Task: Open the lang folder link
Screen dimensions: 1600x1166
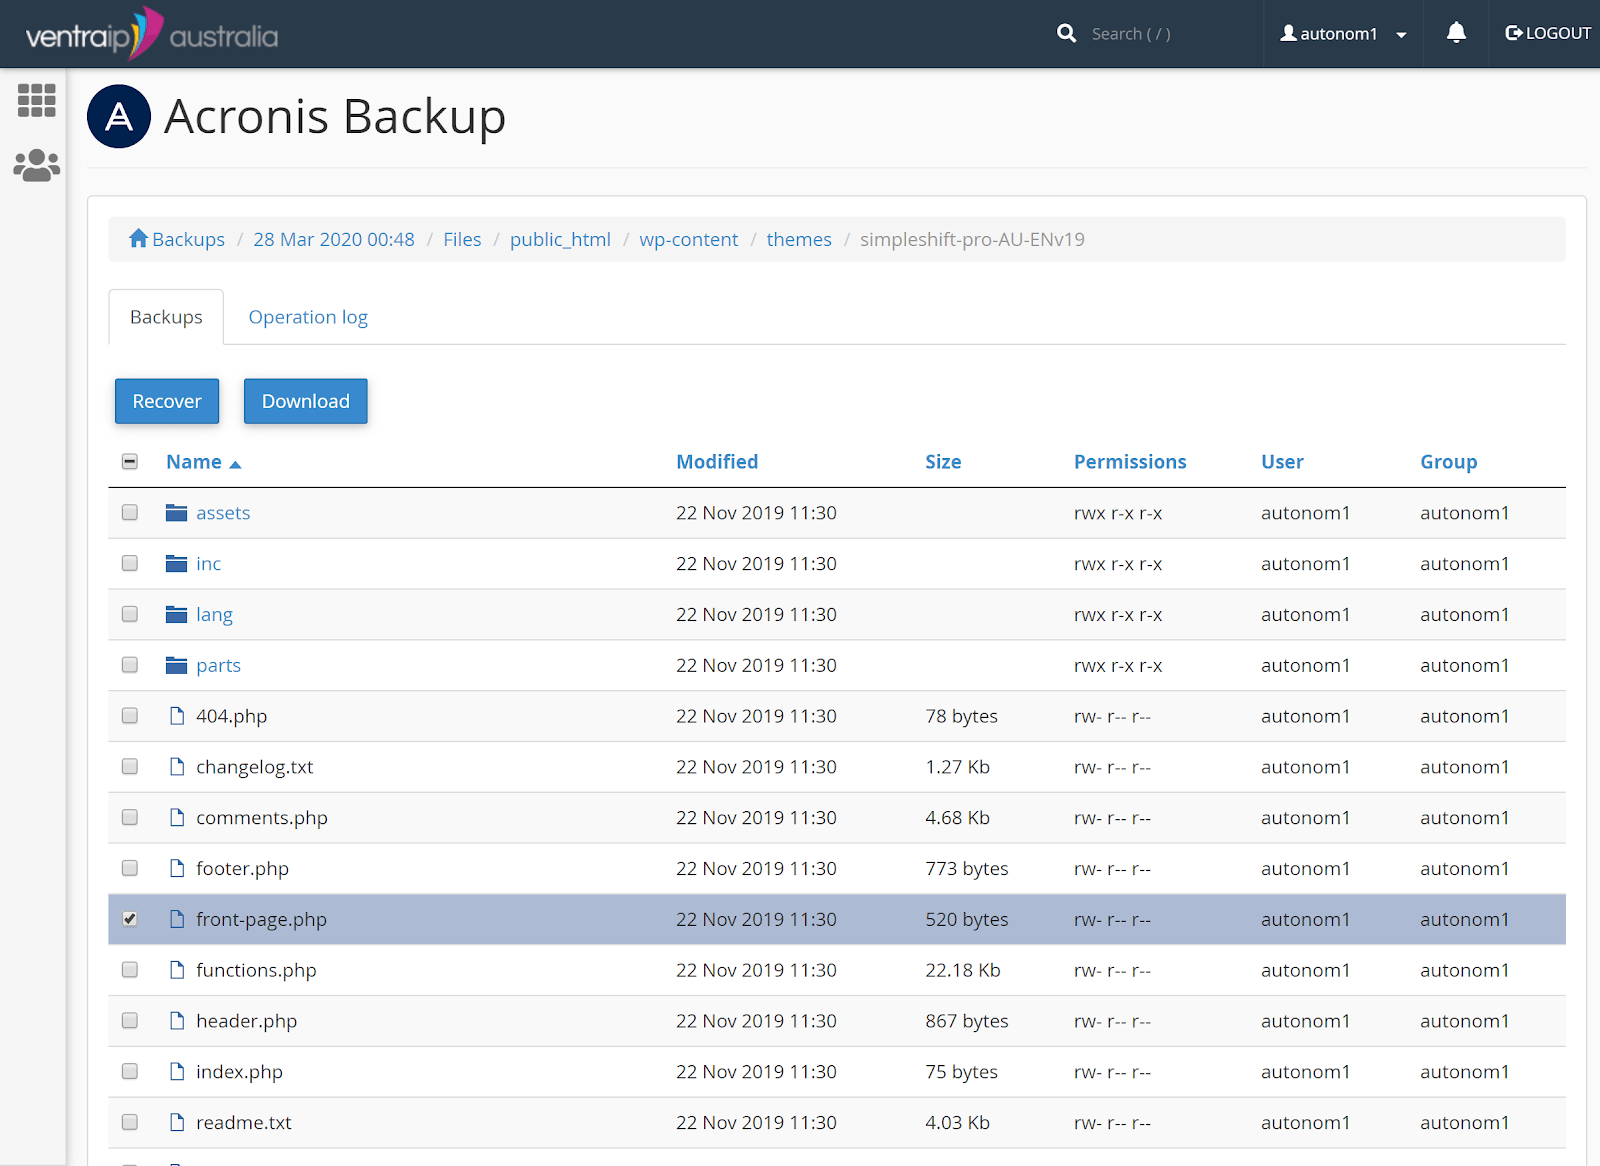Action: (214, 615)
